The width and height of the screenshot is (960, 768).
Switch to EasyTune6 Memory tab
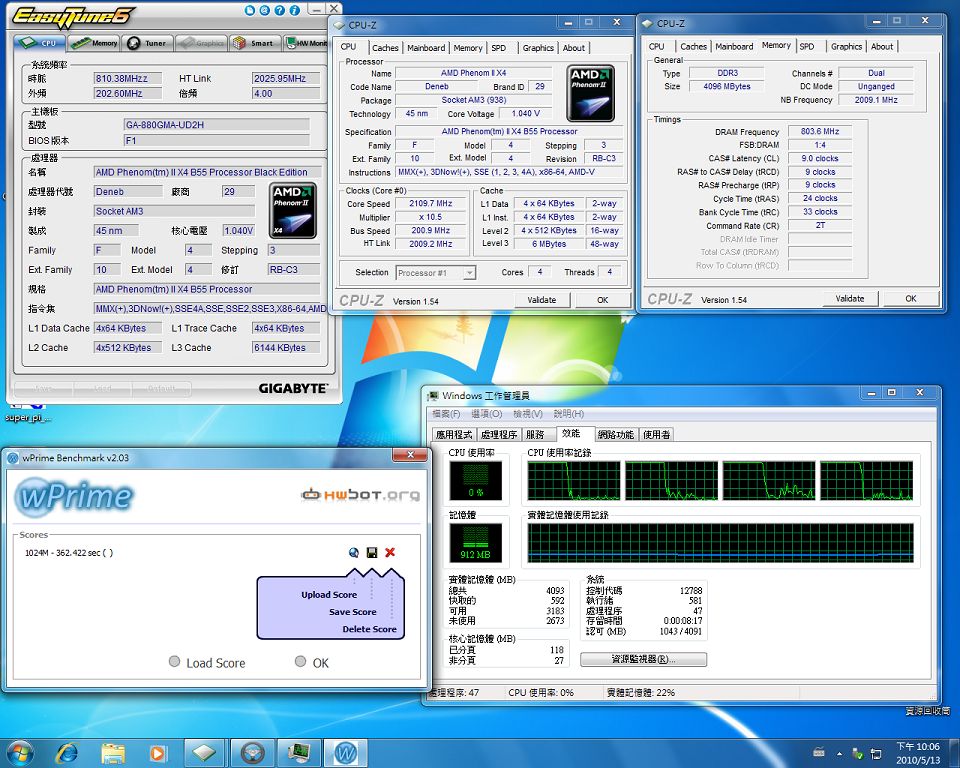click(94, 43)
